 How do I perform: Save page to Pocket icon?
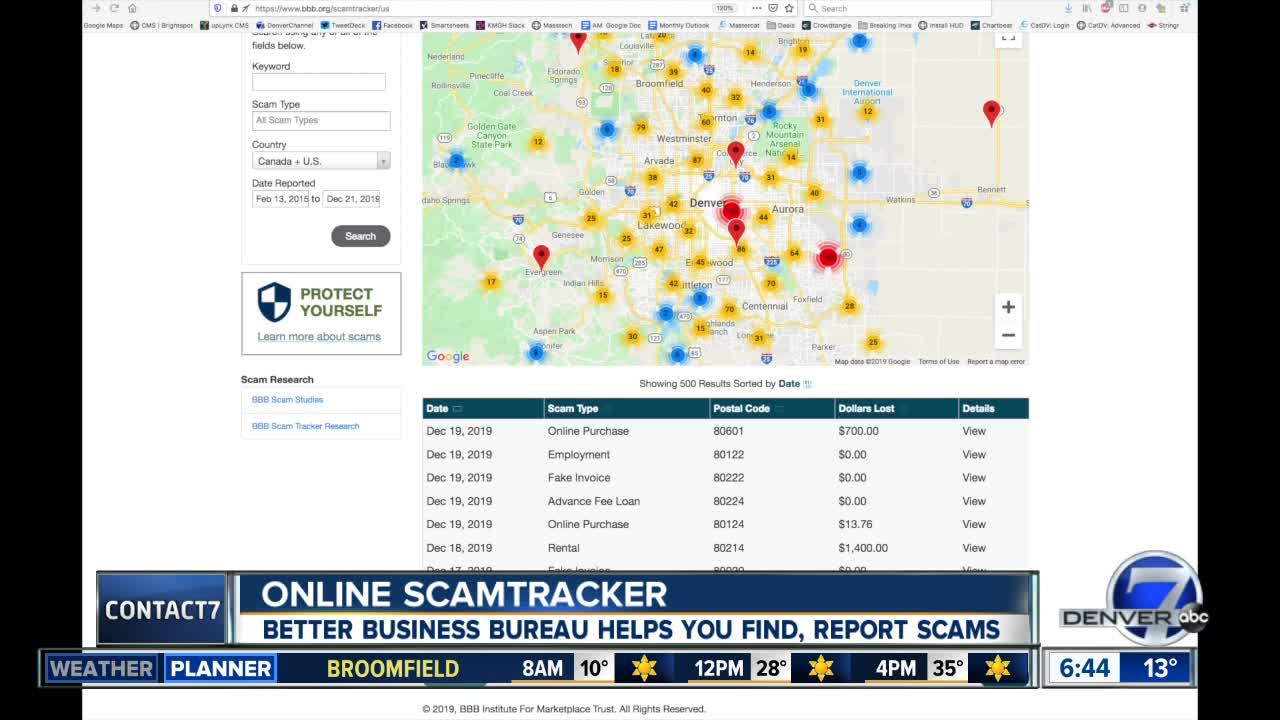(x=775, y=8)
